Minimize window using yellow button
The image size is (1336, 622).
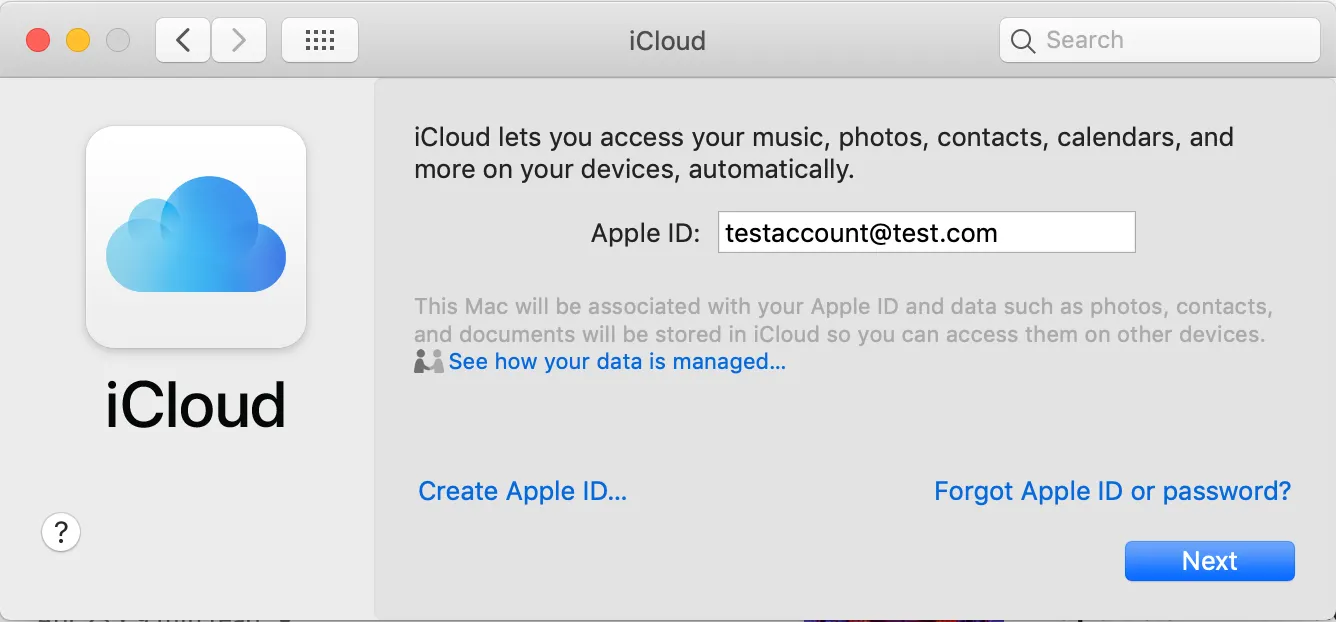point(78,40)
